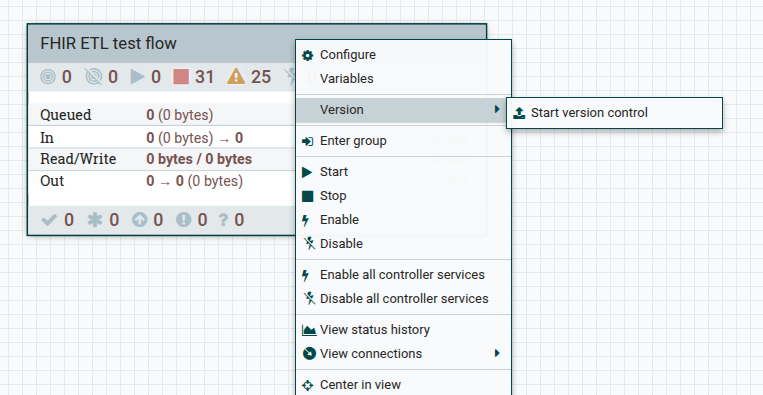This screenshot has width=763, height=395.
Task: Select Stop in the context menu
Action: click(x=404, y=196)
